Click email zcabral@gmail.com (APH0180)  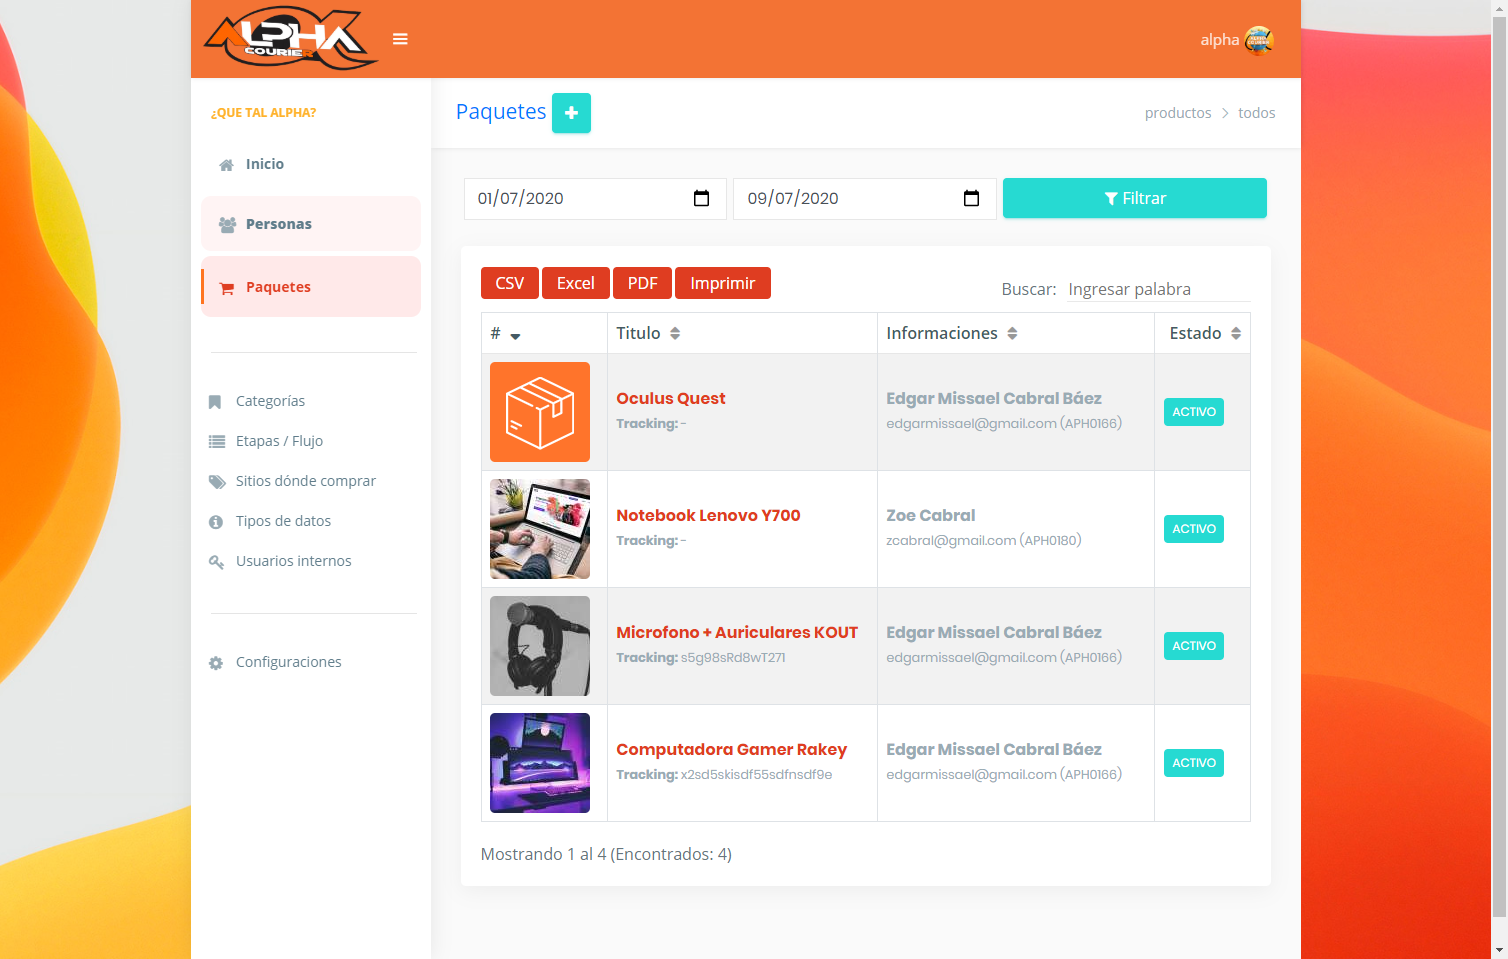click(x=984, y=540)
